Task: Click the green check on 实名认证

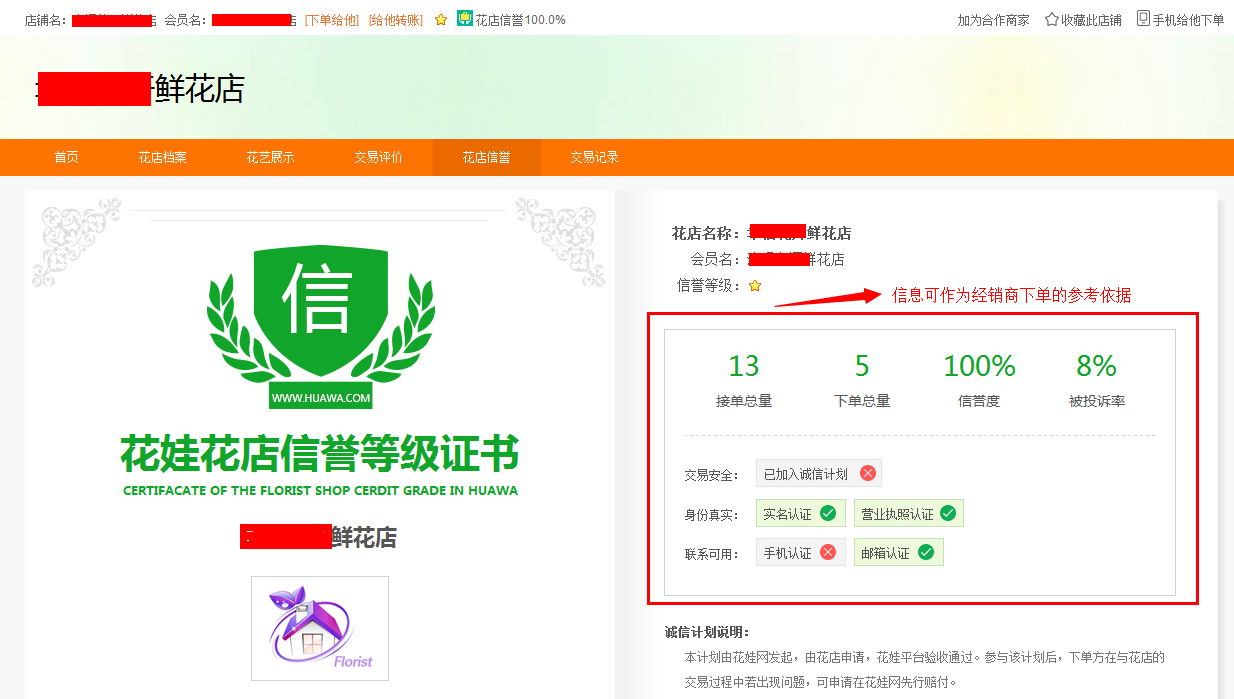Action: pos(828,514)
